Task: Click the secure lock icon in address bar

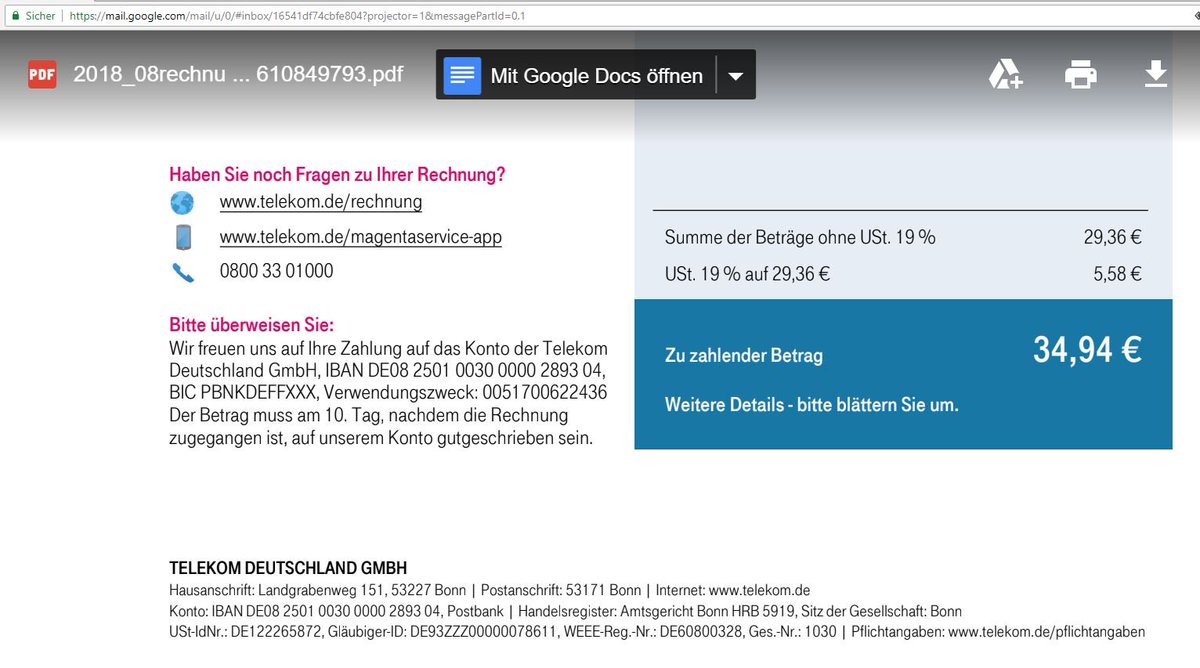Action: coord(15,16)
